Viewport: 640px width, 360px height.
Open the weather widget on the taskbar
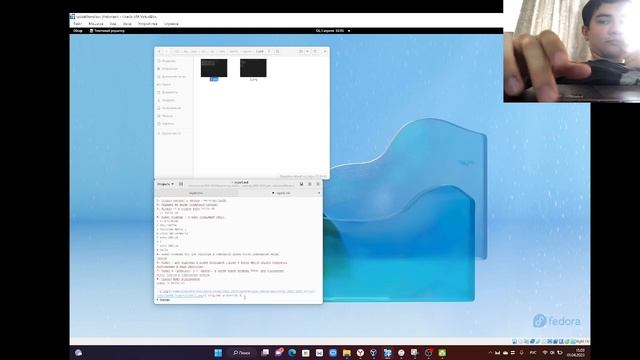pos(78,353)
